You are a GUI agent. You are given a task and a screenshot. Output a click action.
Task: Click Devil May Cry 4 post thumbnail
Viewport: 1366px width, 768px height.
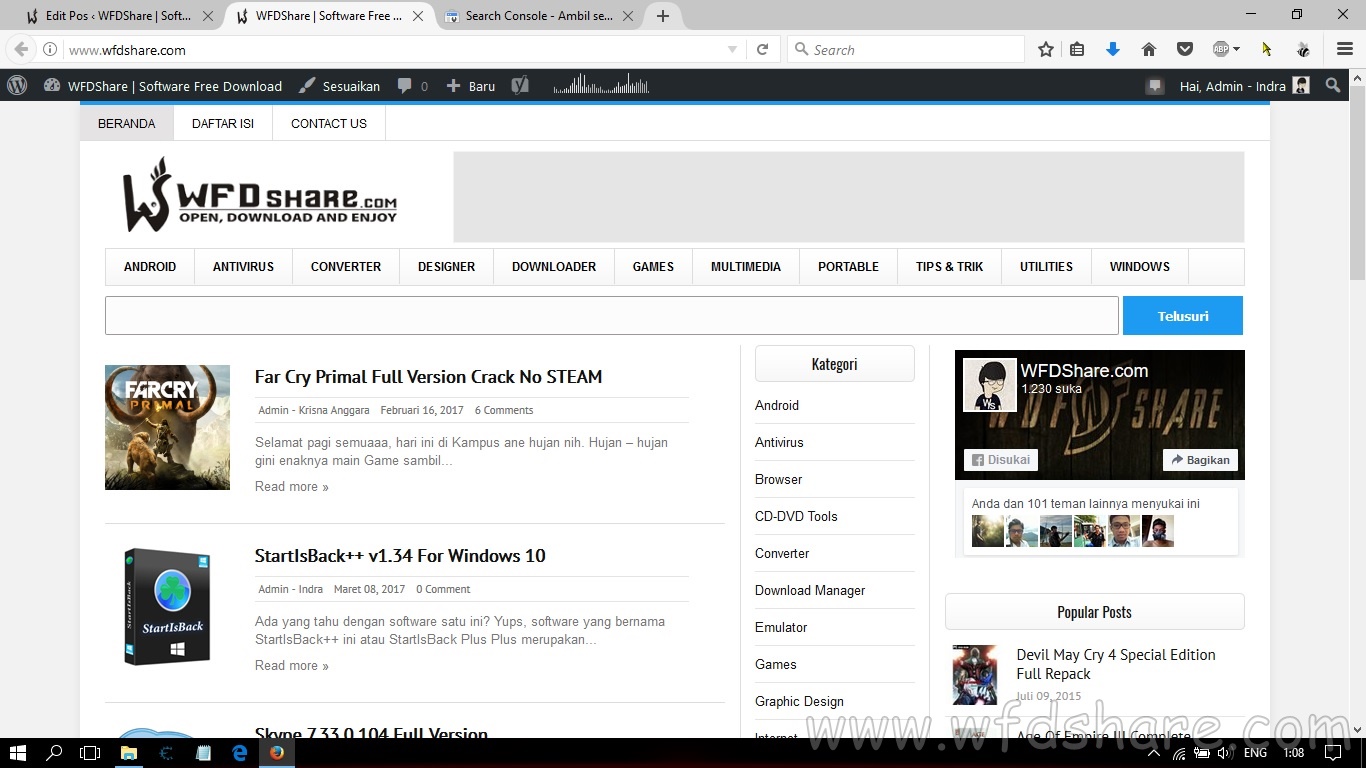click(x=974, y=675)
